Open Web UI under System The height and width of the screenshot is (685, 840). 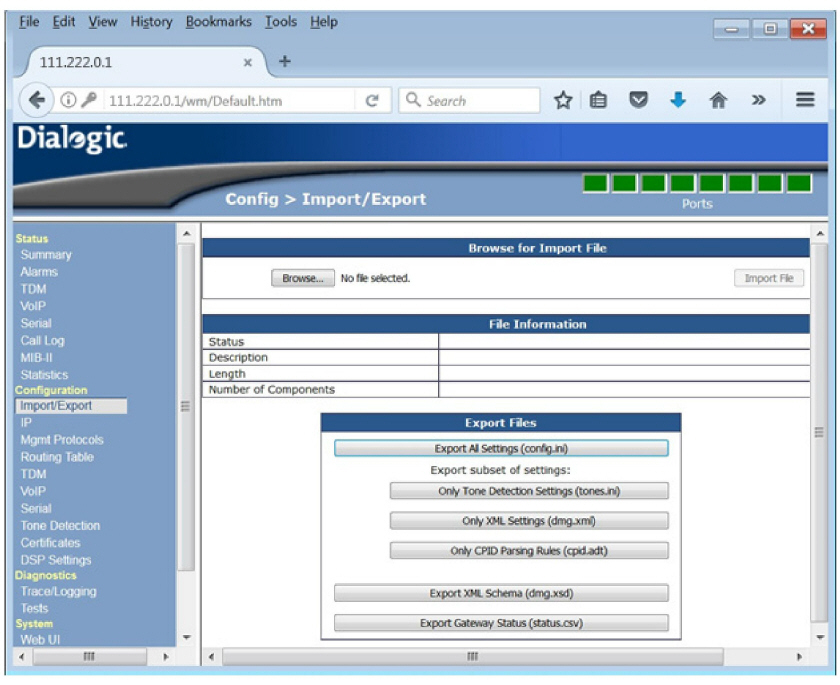(40, 639)
